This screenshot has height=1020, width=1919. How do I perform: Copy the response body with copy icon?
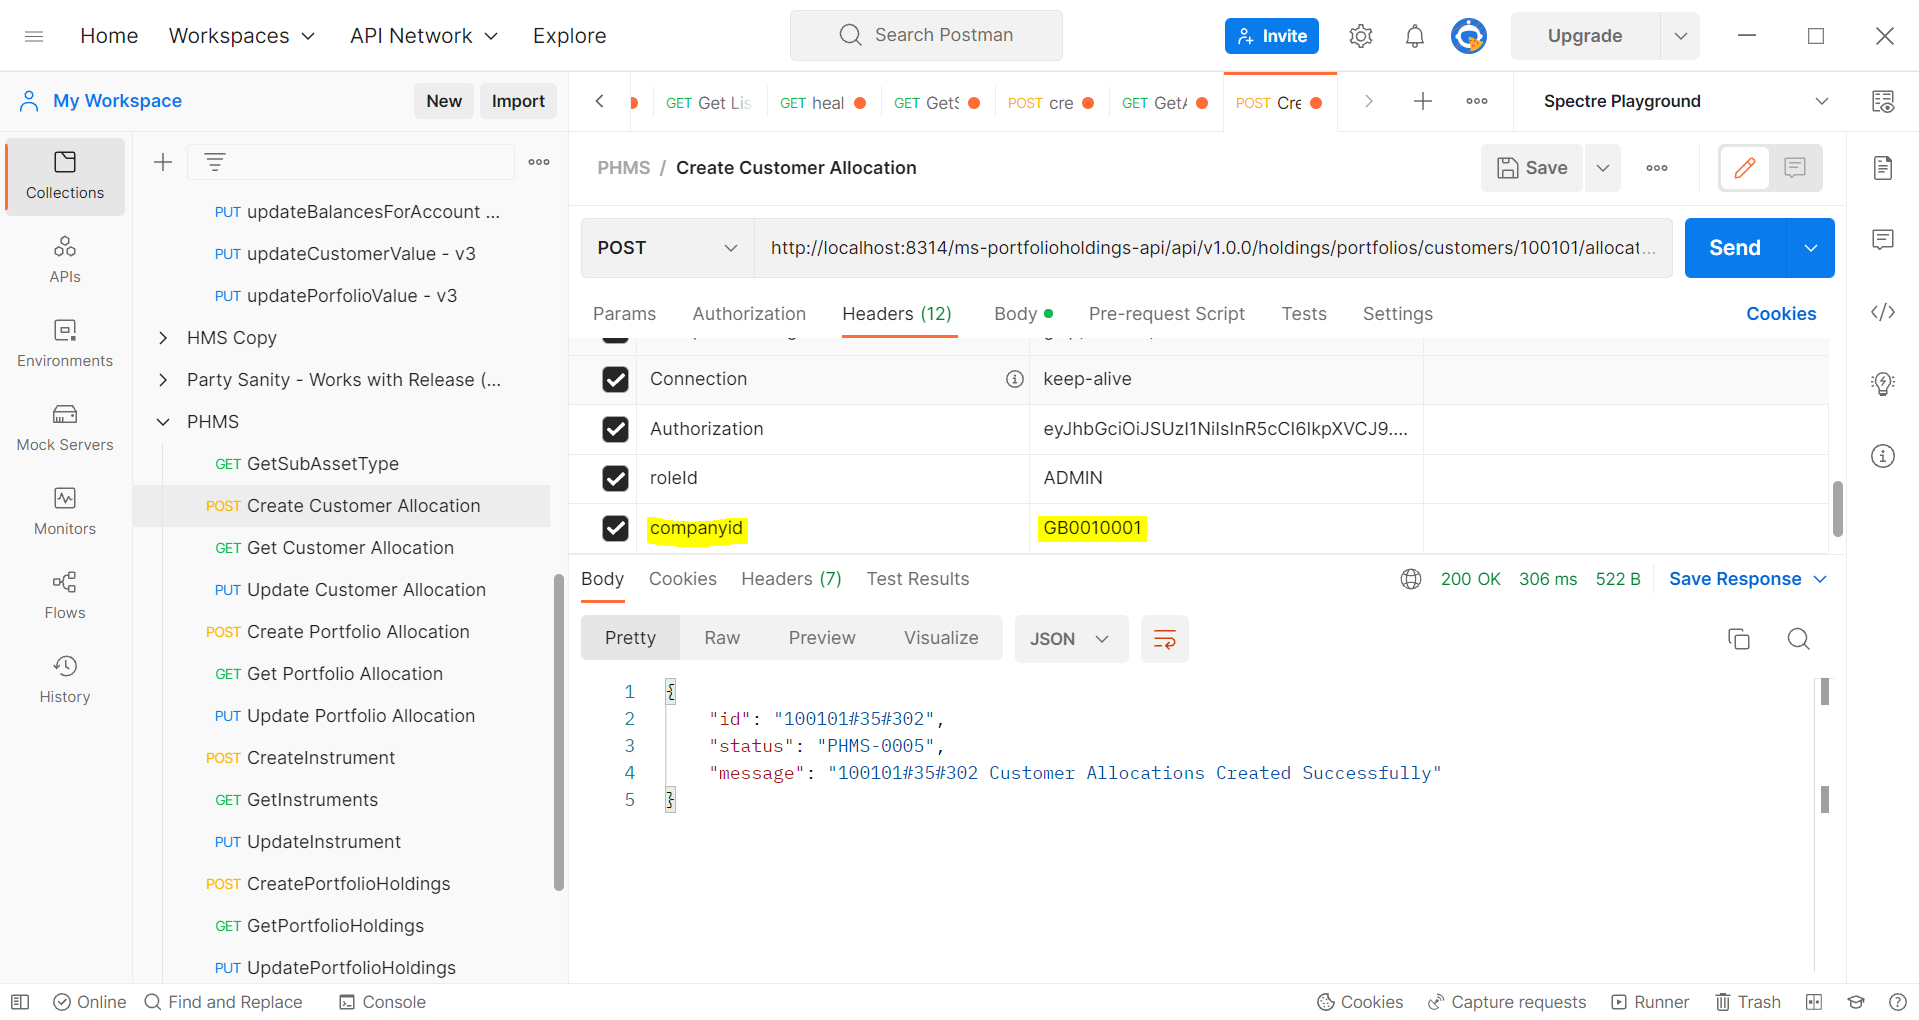click(x=1739, y=639)
